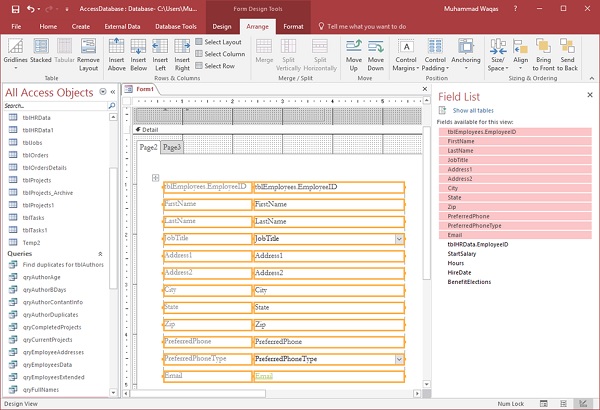
Task: Switch to the Page3 tab on the form
Action: click(x=172, y=147)
